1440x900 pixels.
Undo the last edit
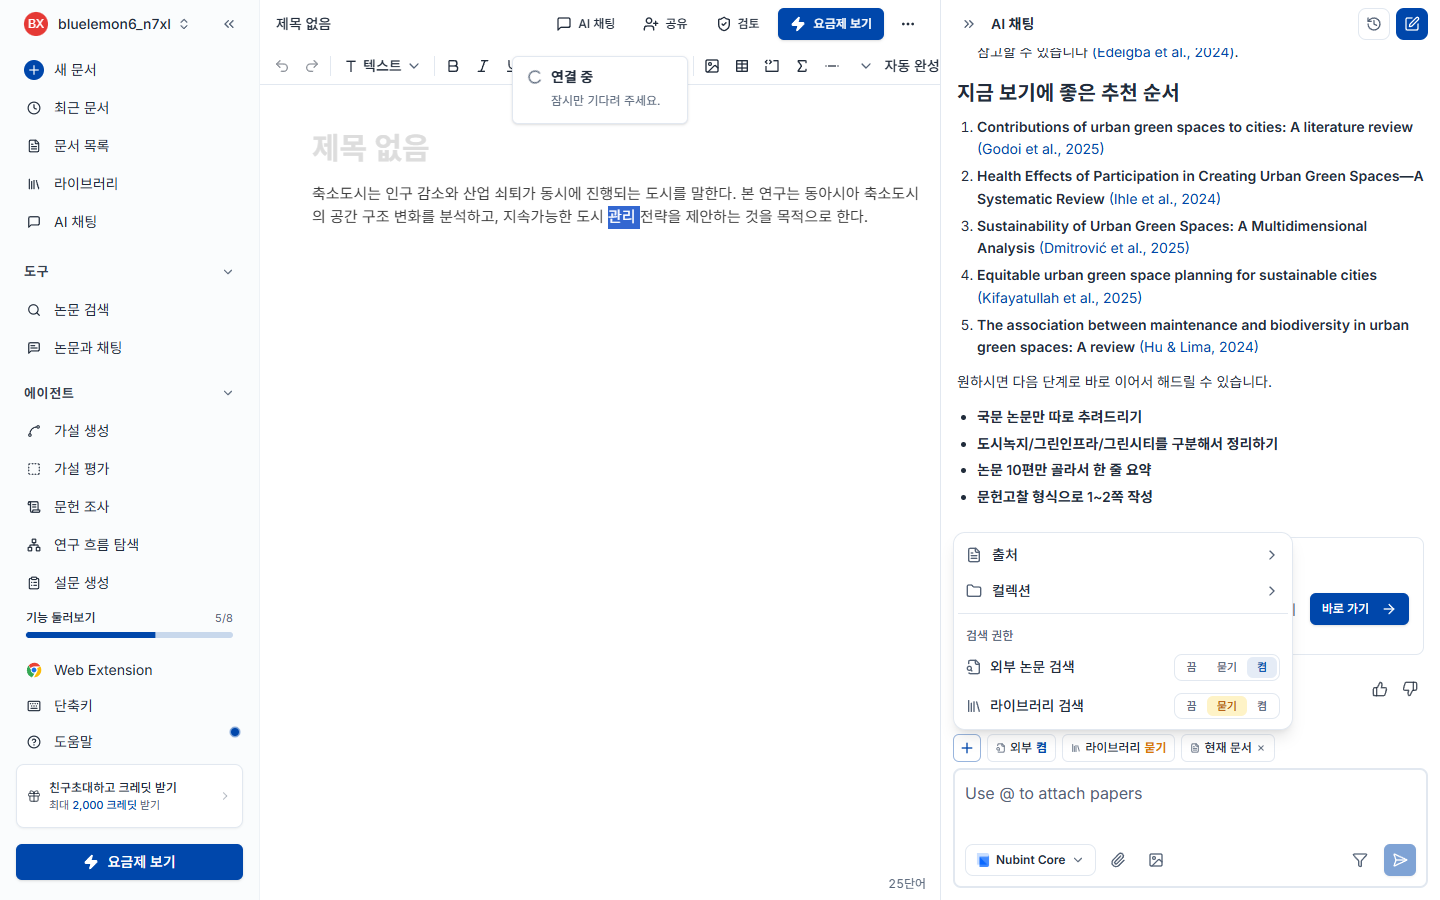(x=282, y=66)
